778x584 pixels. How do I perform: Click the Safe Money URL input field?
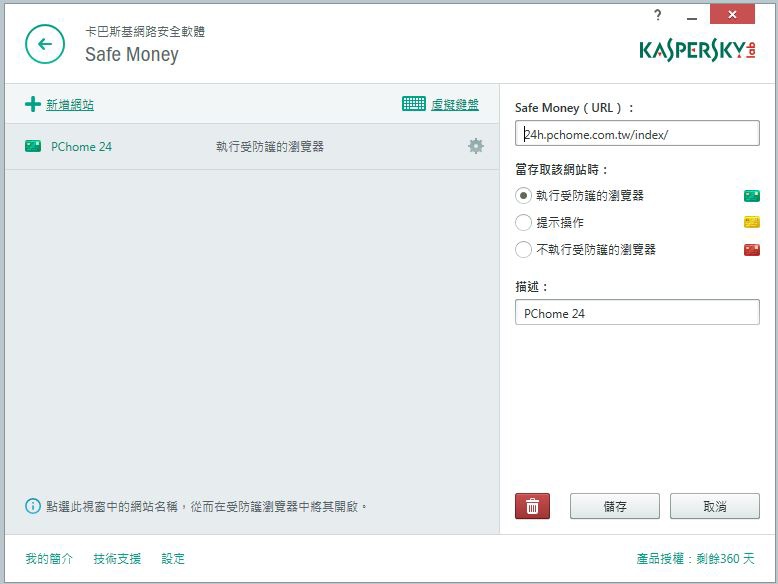637,133
